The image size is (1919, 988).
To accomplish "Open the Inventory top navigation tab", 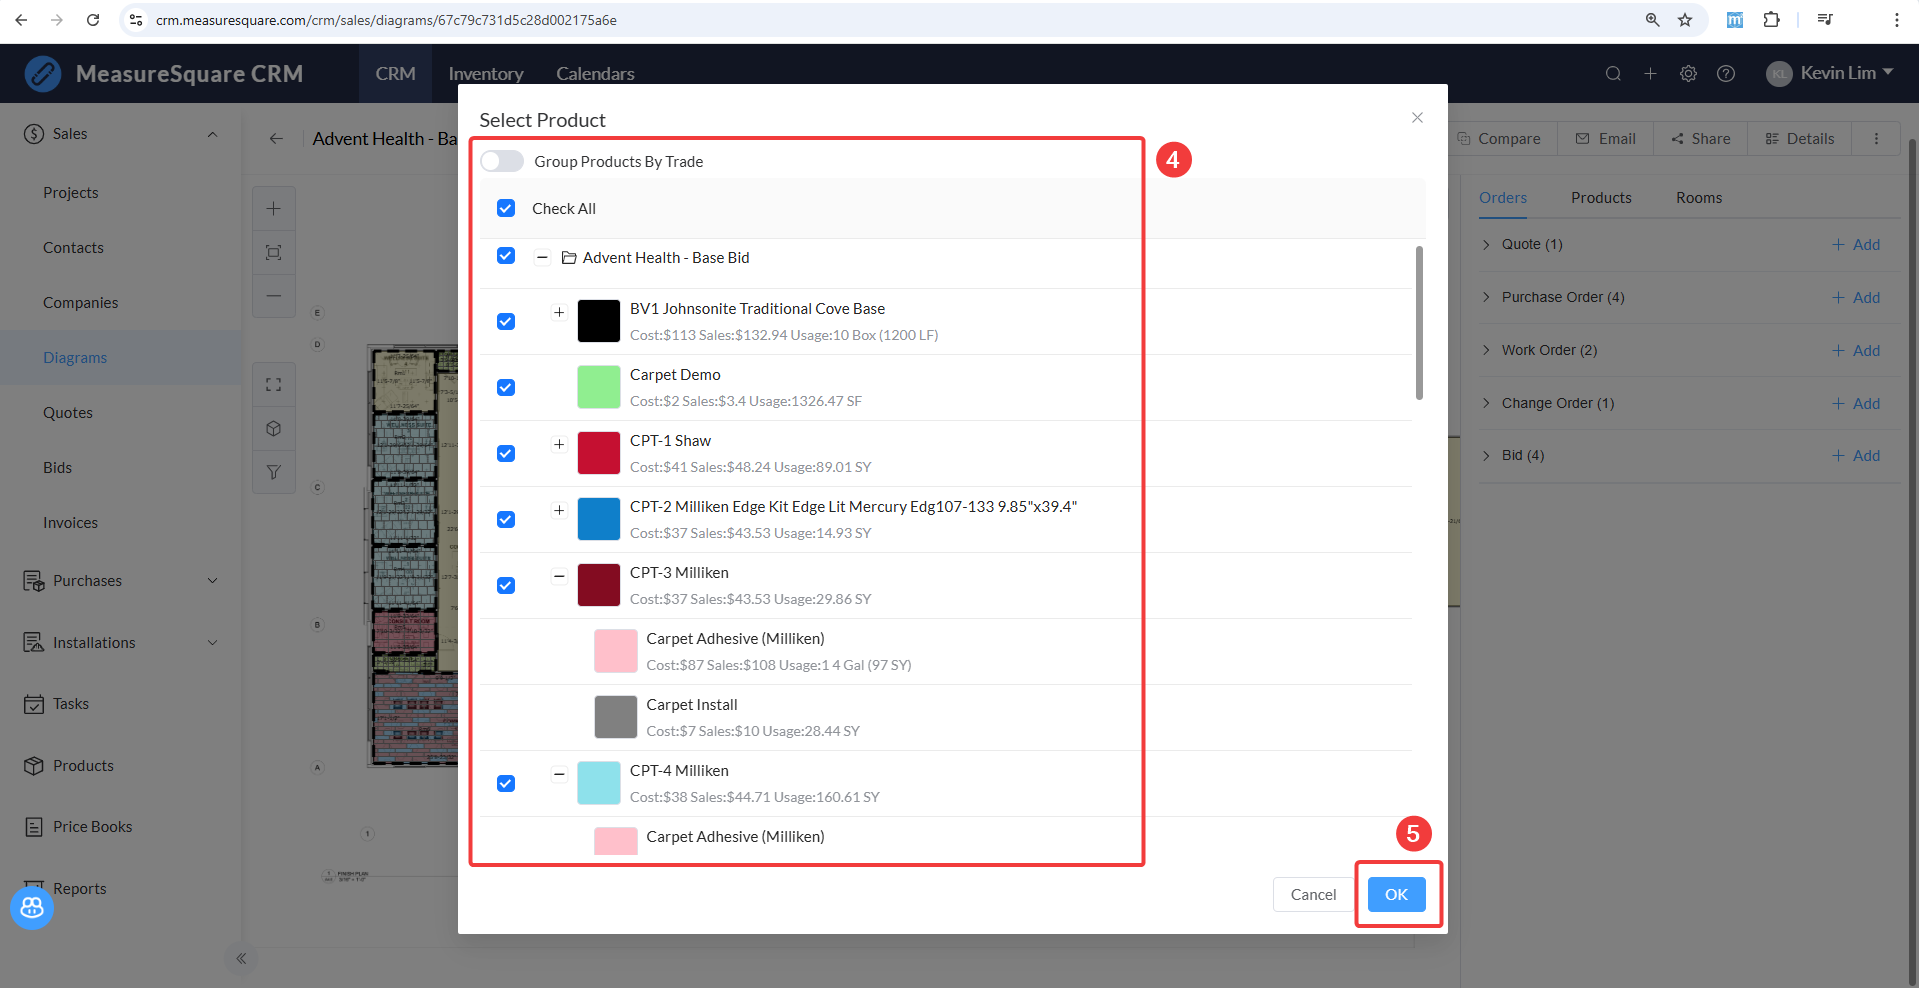I will click(486, 74).
